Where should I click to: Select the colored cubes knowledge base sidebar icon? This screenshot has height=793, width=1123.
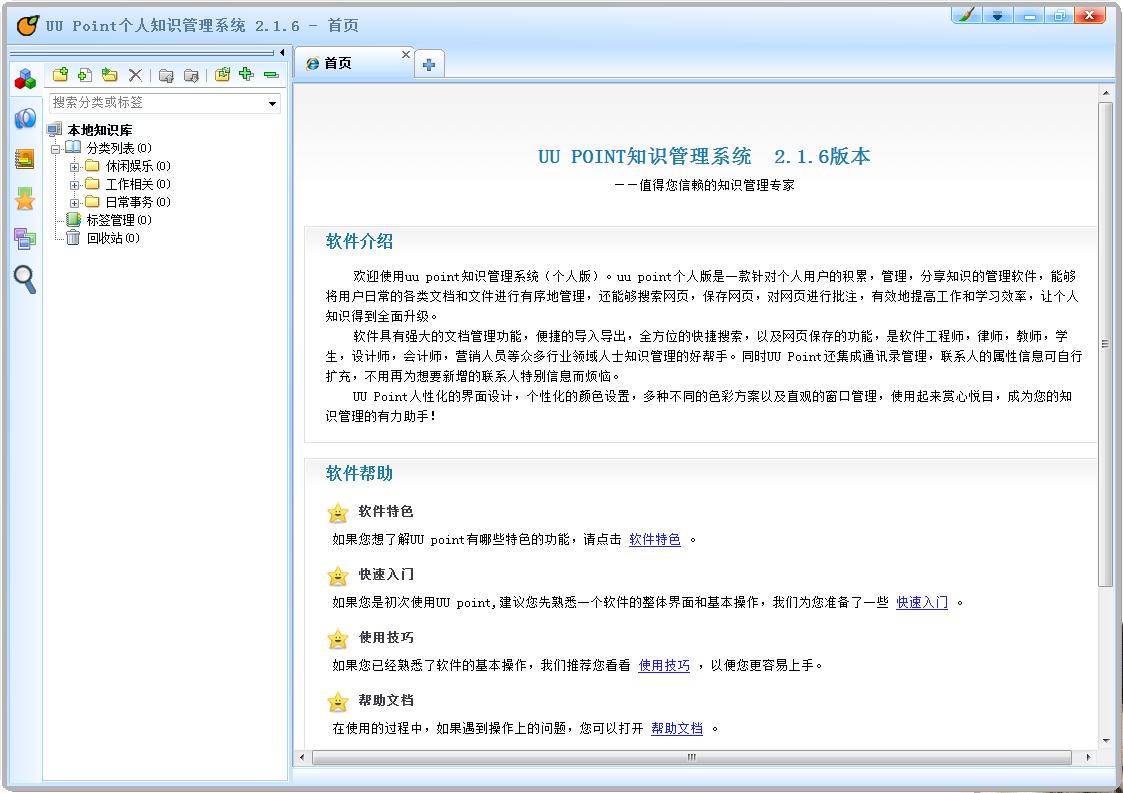click(25, 80)
